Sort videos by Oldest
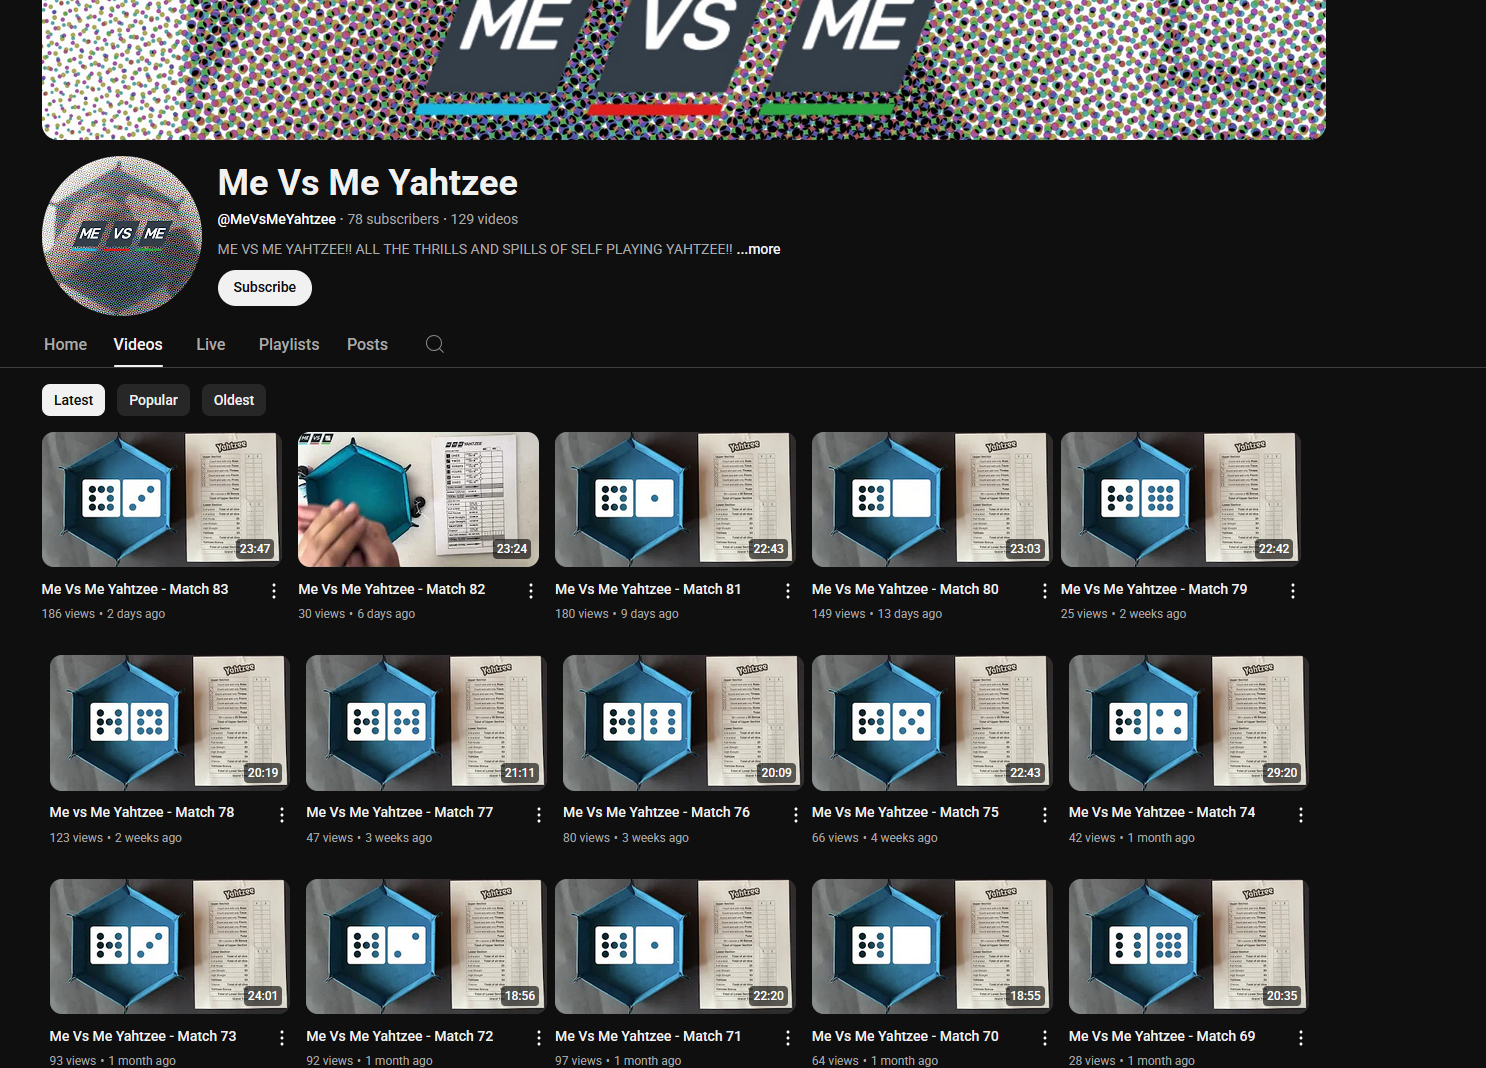 (234, 400)
